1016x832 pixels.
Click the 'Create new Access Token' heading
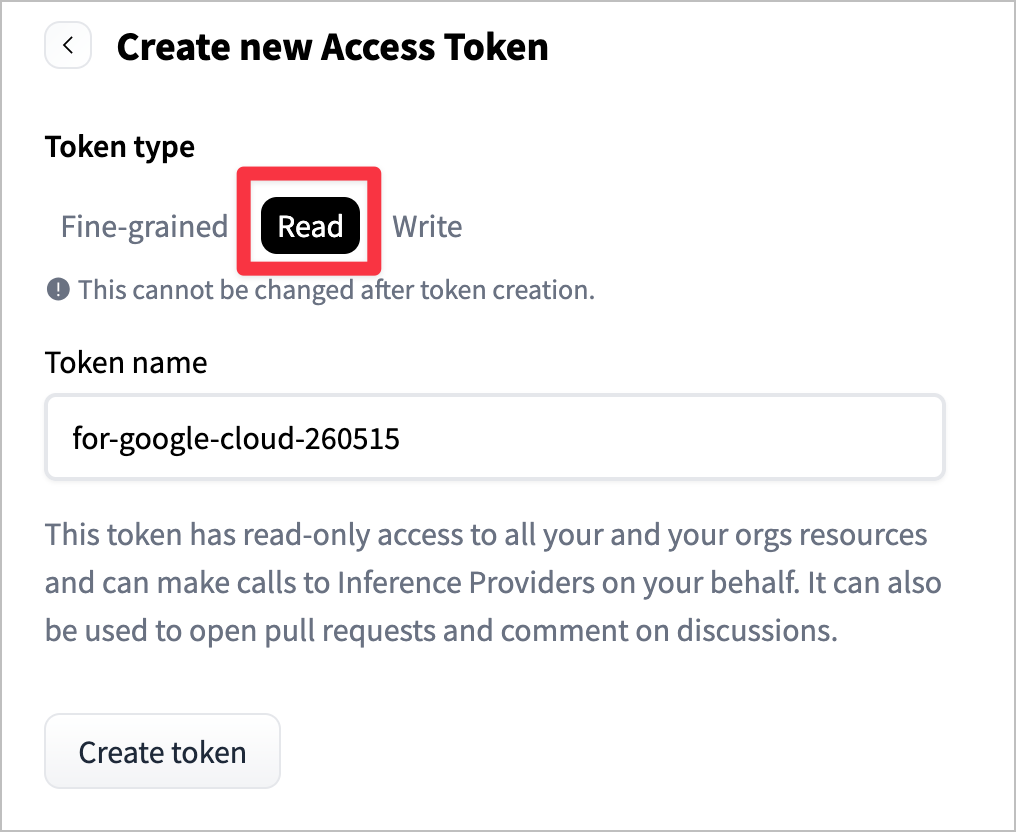pyautogui.click(x=332, y=47)
